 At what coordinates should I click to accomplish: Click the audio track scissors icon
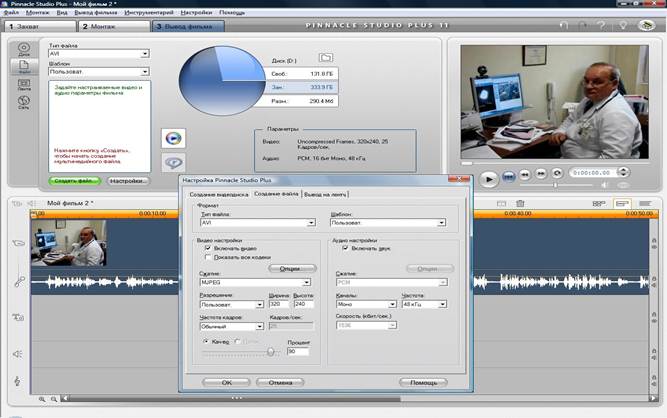[x=19, y=281]
